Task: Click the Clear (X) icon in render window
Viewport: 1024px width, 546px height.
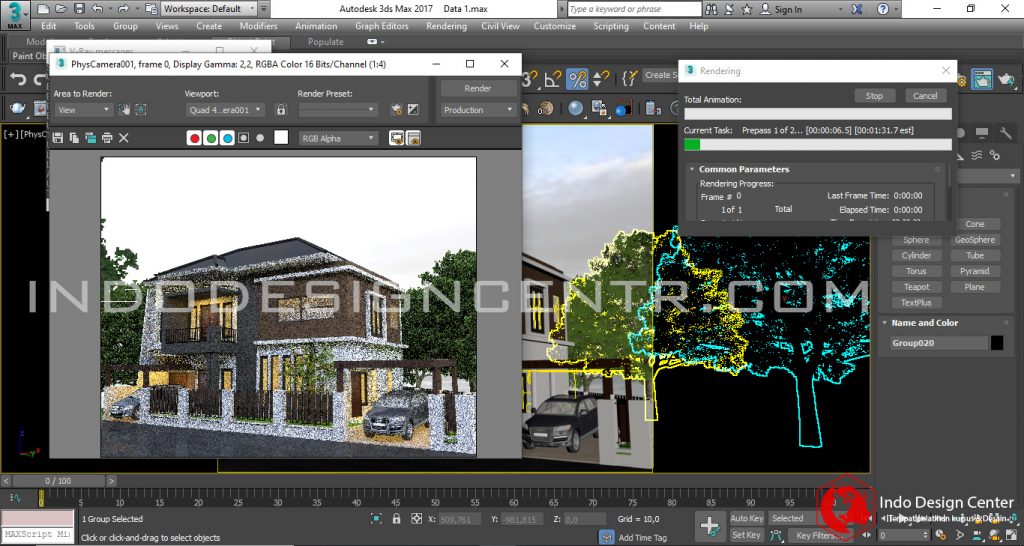Action: 123,138
